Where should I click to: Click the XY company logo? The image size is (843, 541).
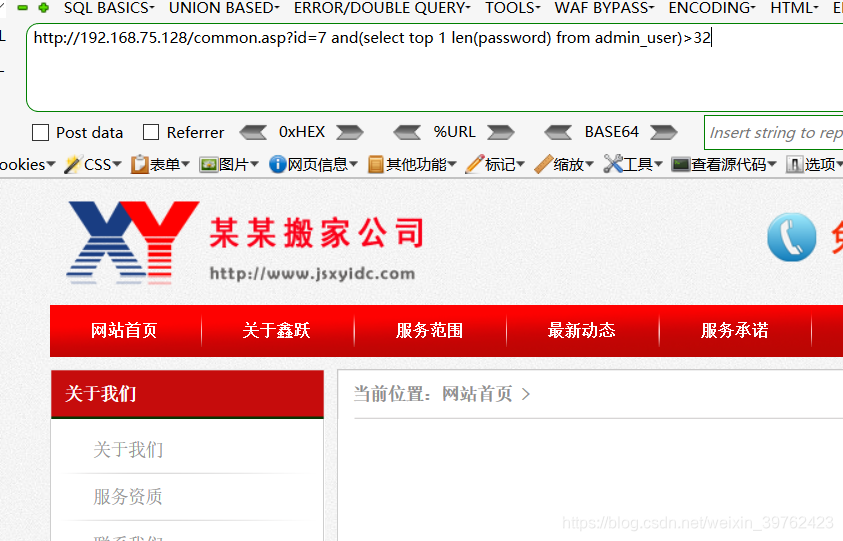point(133,242)
